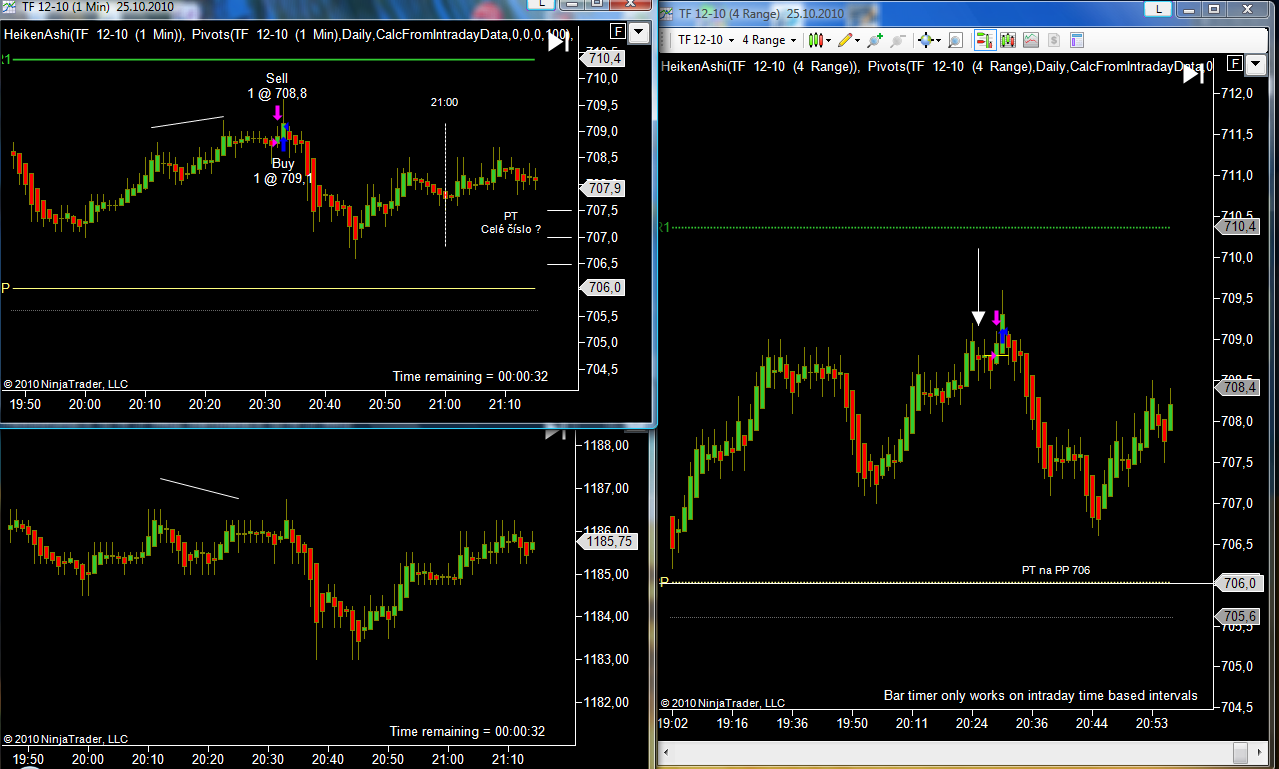This screenshot has height=769, width=1279.
Task: Click skip-to-latest-bar arrow in 1 Min chart
Action: click(x=559, y=41)
